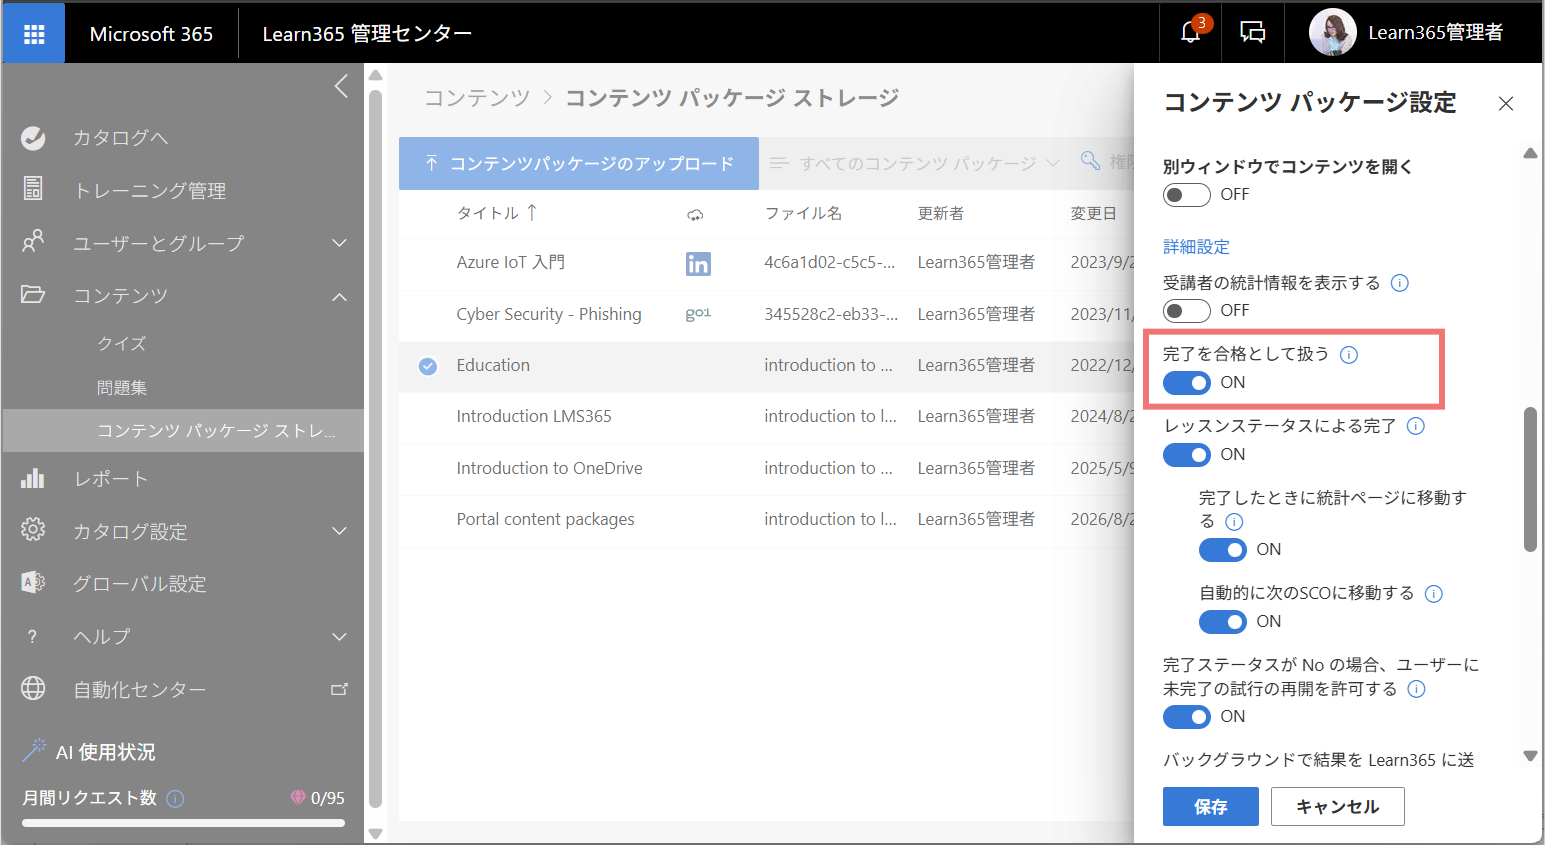This screenshot has height=845, width=1545.
Task: Open クイズ submenu item
Action: [121, 343]
